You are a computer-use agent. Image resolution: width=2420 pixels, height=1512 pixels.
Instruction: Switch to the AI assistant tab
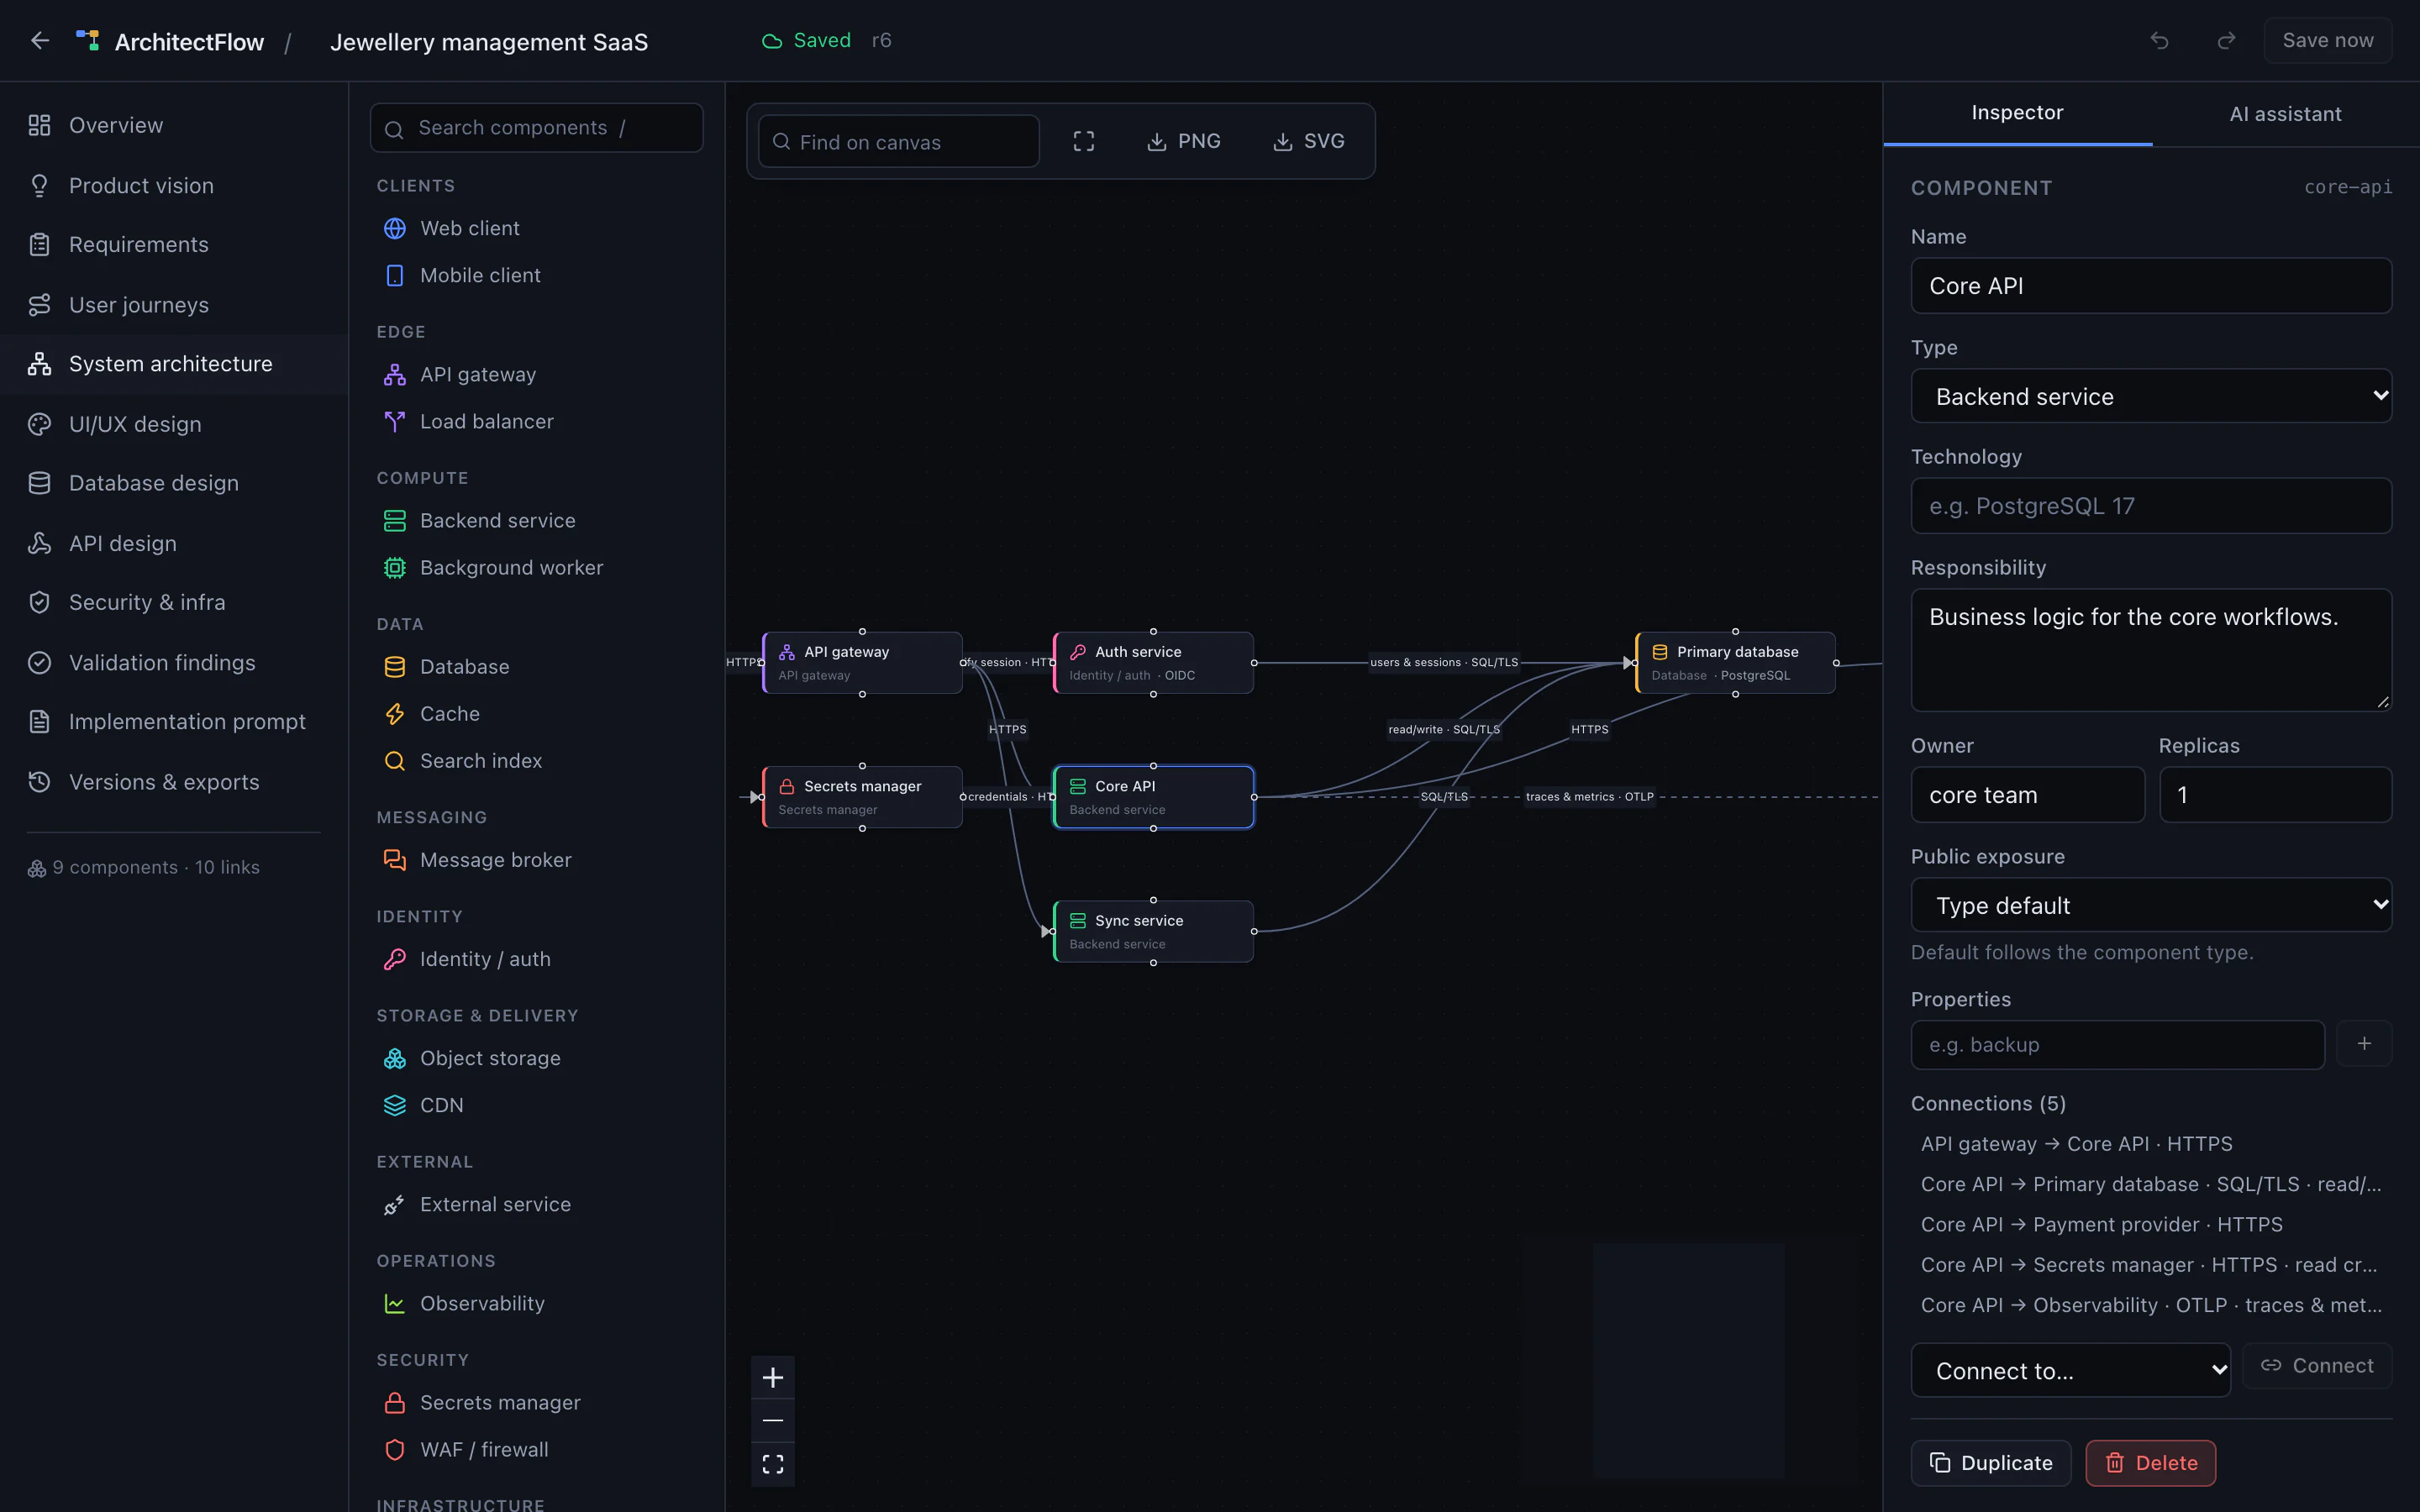point(2285,114)
